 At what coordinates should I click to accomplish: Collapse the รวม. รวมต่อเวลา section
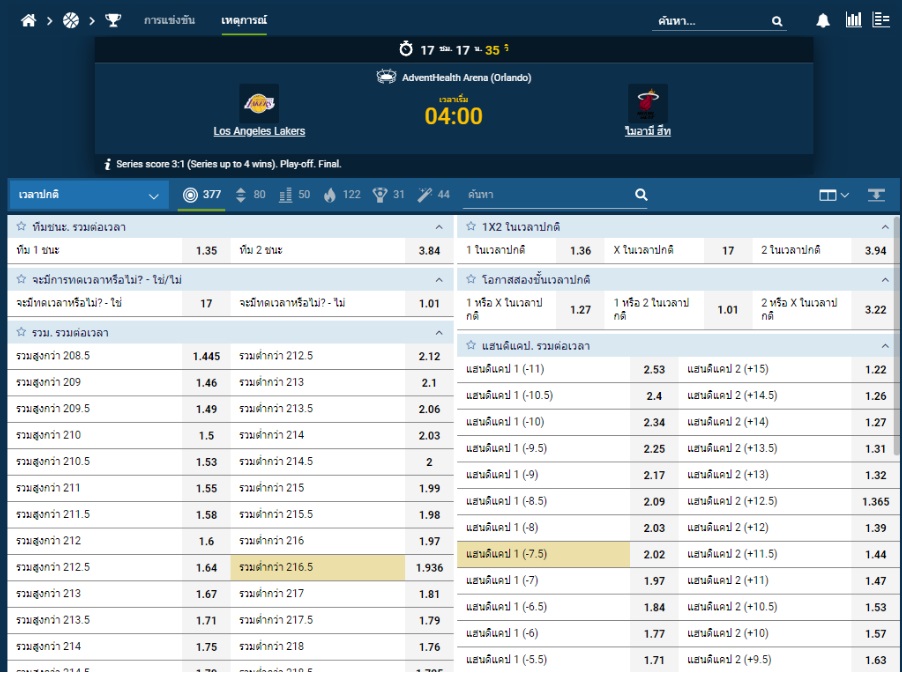point(438,333)
